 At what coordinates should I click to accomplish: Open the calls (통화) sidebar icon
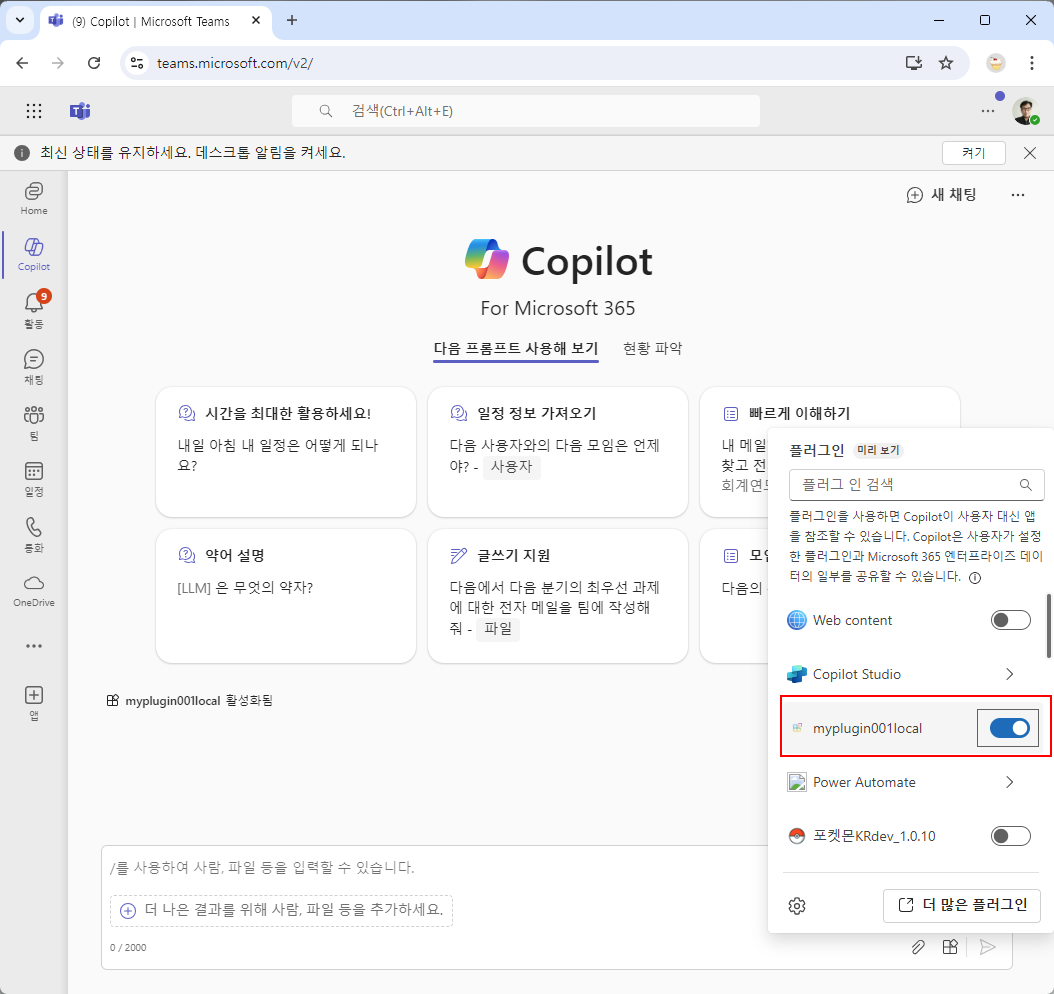34,534
